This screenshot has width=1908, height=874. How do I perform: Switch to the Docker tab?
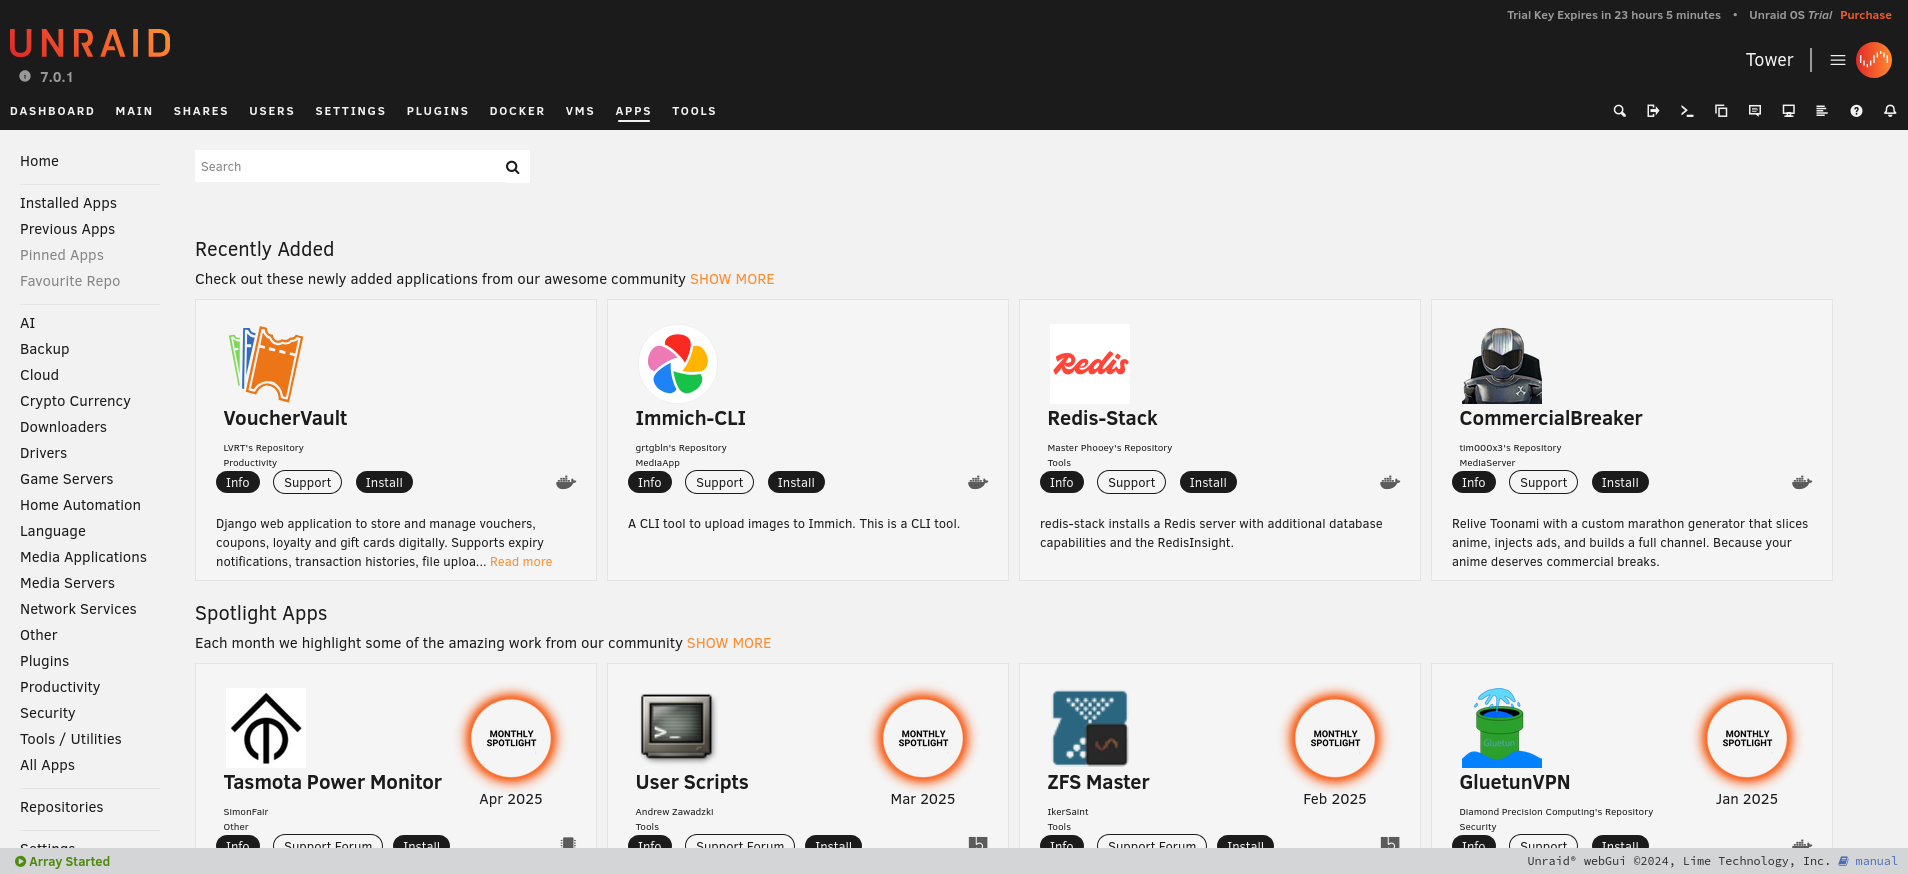point(517,111)
